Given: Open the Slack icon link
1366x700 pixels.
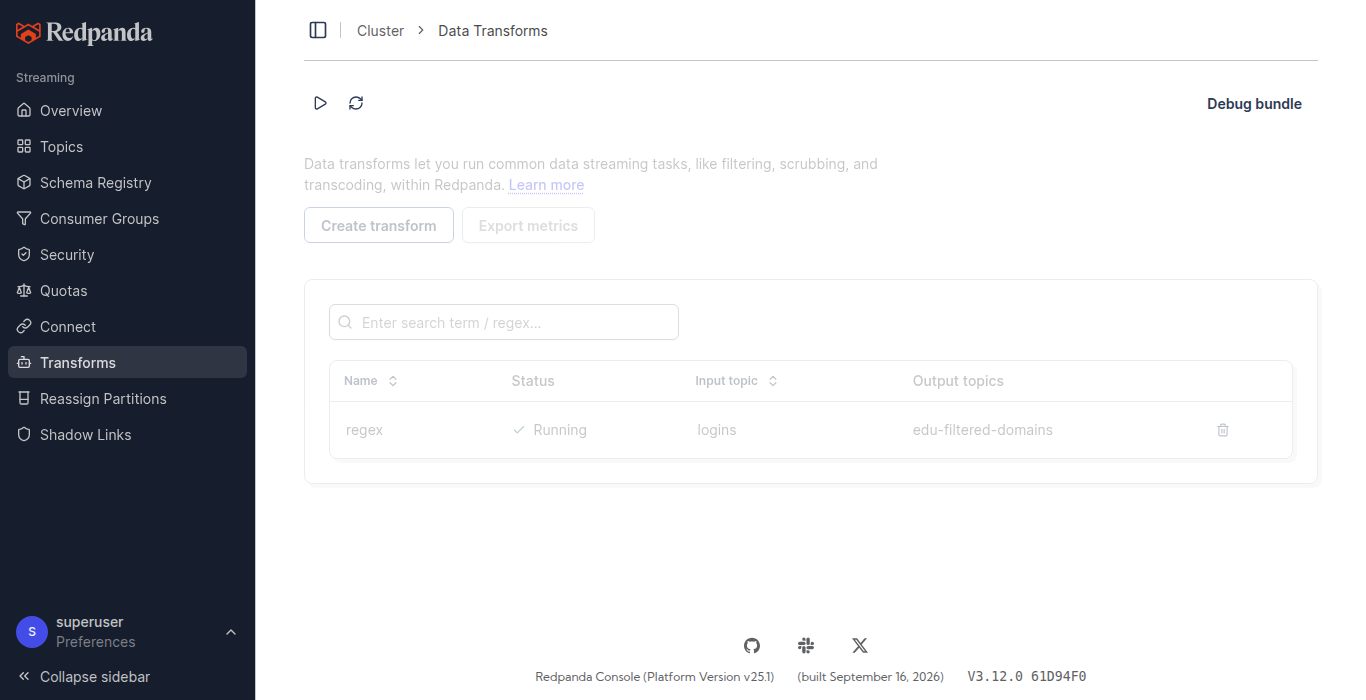Looking at the screenshot, I should 806,646.
